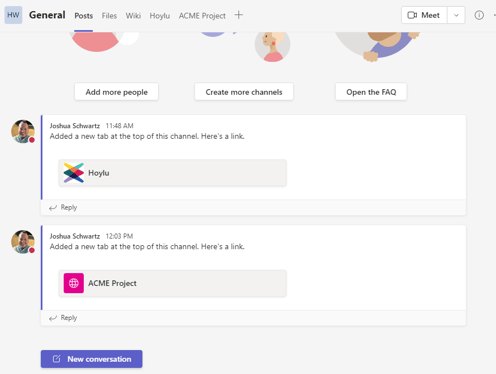This screenshot has height=374, width=496.
Task: Click the Hoylu app logo icon
Action: click(74, 173)
